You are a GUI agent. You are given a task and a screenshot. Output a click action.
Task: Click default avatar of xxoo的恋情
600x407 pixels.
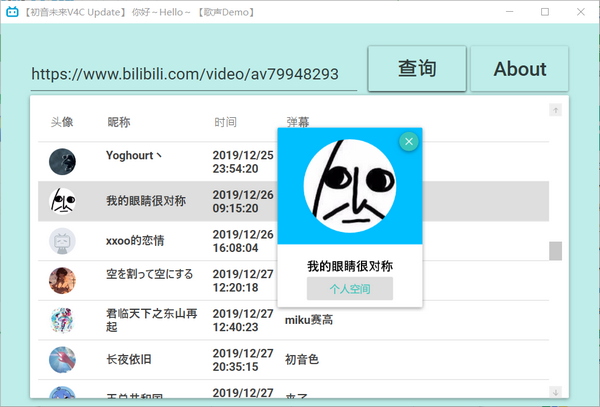pyautogui.click(x=62, y=241)
